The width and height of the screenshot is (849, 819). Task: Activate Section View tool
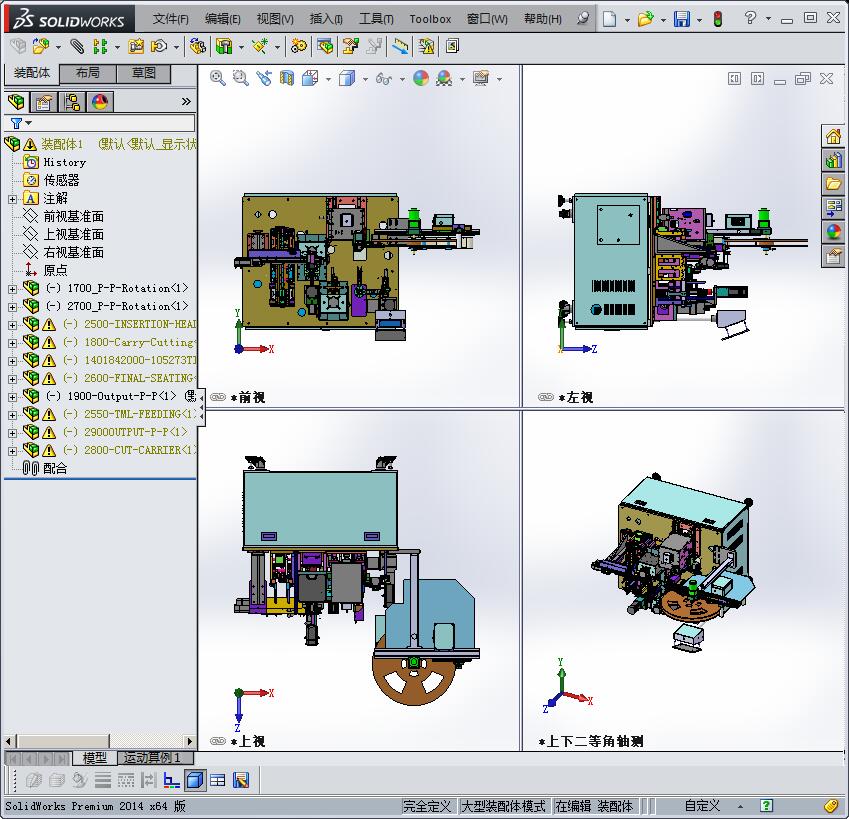pos(287,78)
